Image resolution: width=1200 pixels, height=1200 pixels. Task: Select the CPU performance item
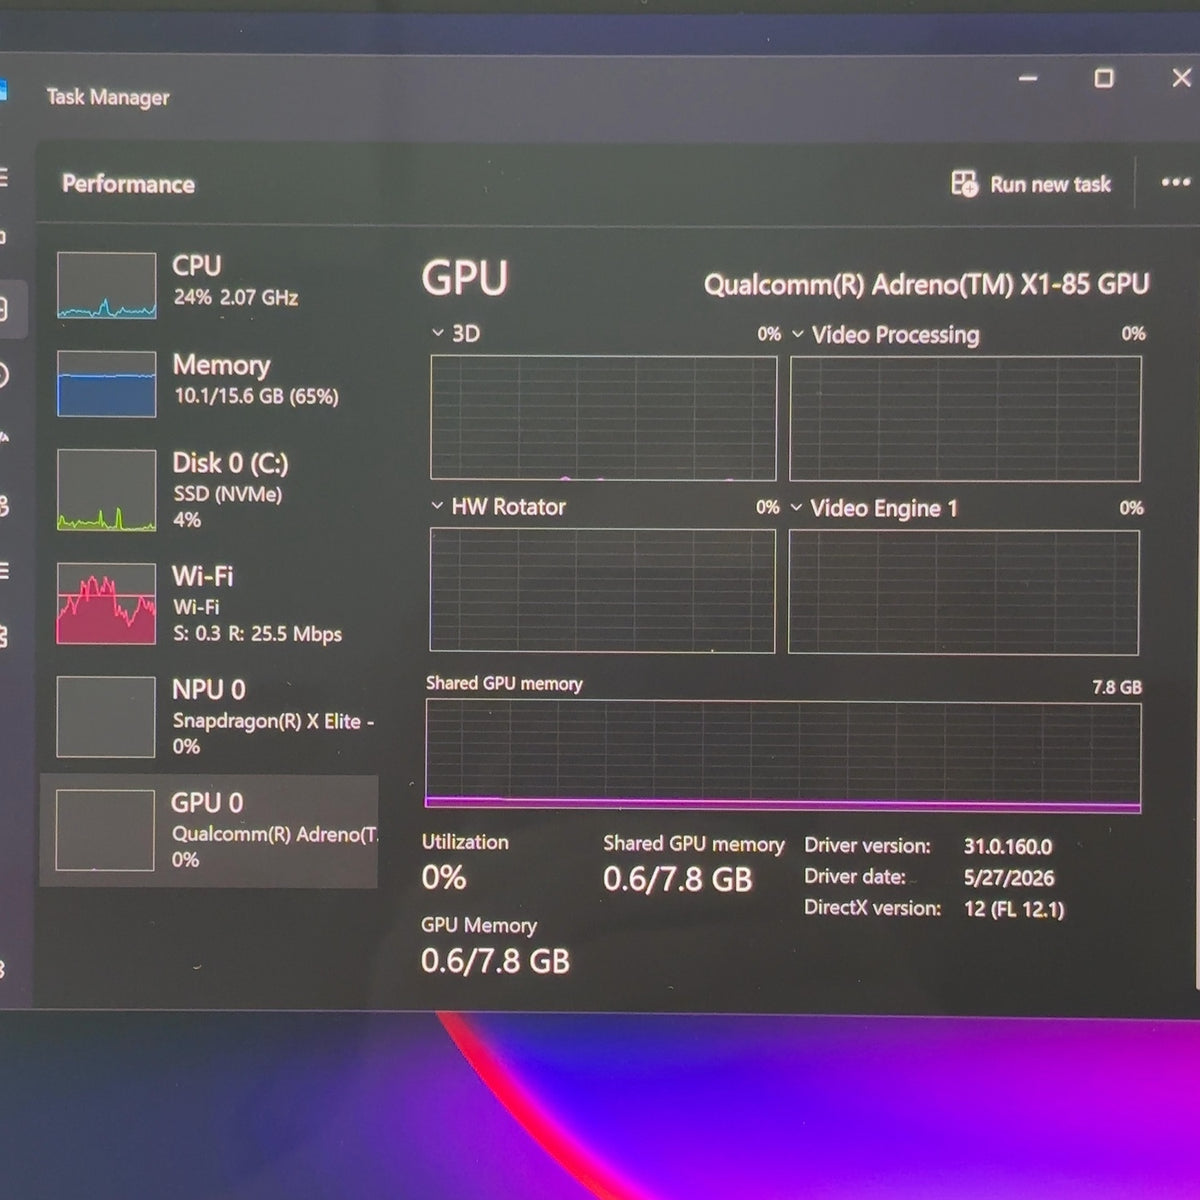(x=210, y=284)
